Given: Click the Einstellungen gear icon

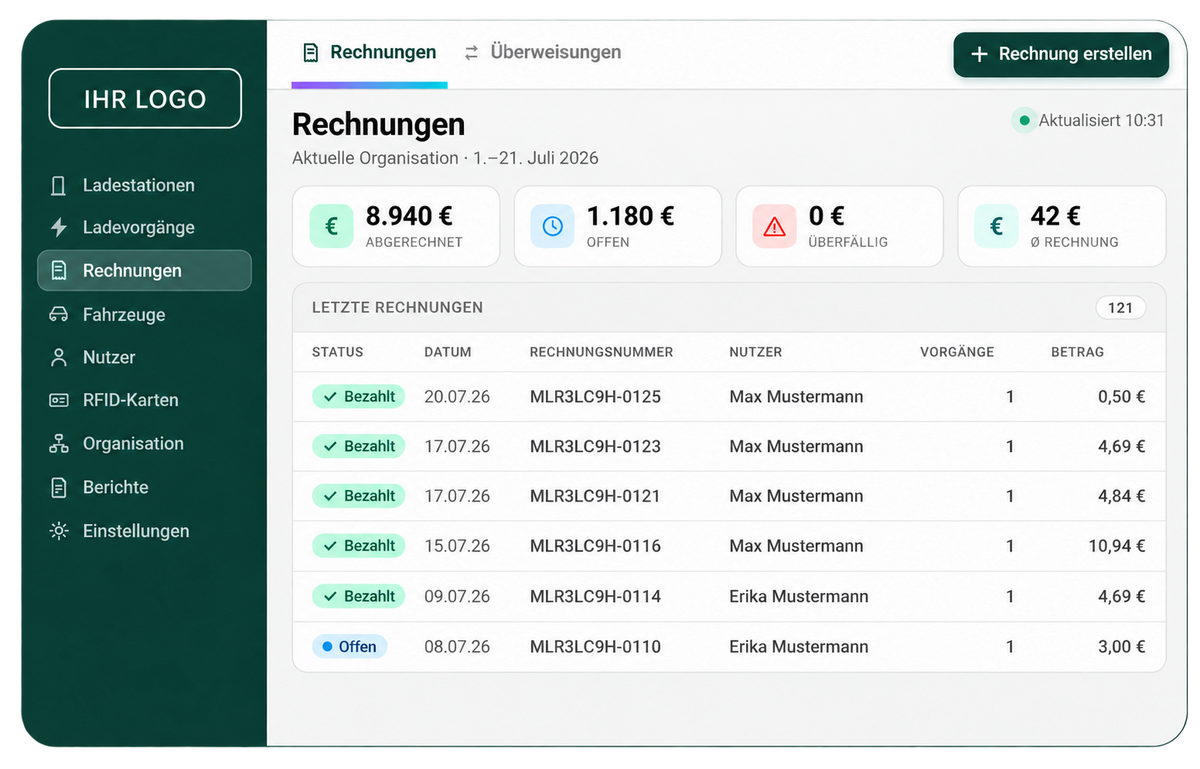Looking at the screenshot, I should coord(59,531).
